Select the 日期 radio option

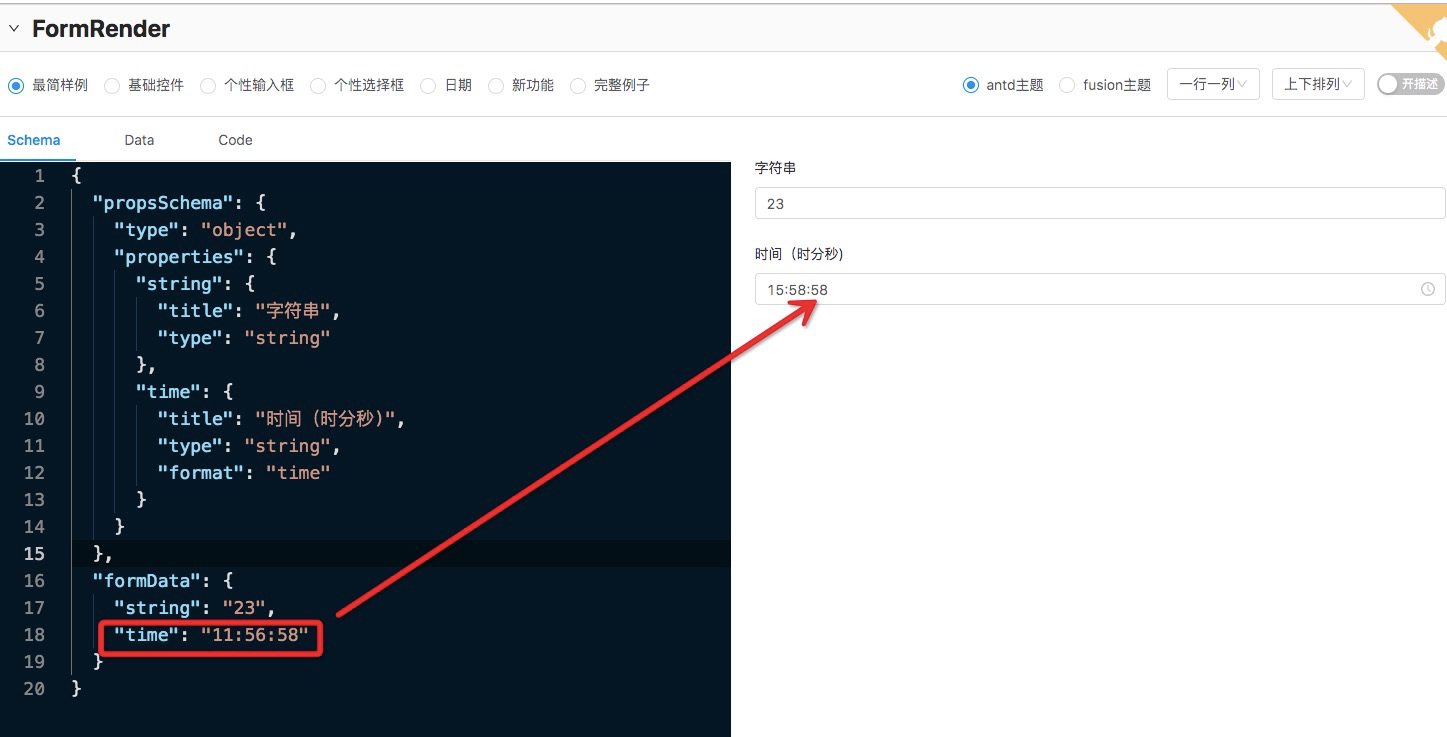428,86
